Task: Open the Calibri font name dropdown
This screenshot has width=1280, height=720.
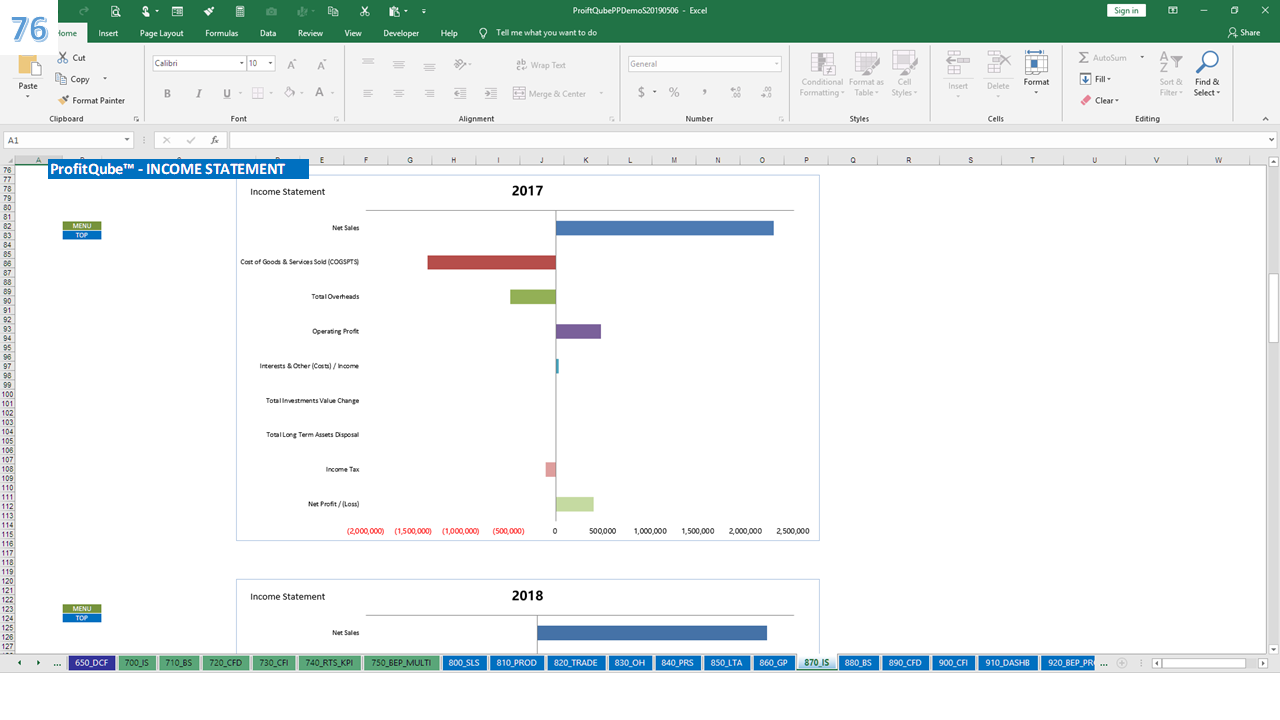Action: [241, 63]
